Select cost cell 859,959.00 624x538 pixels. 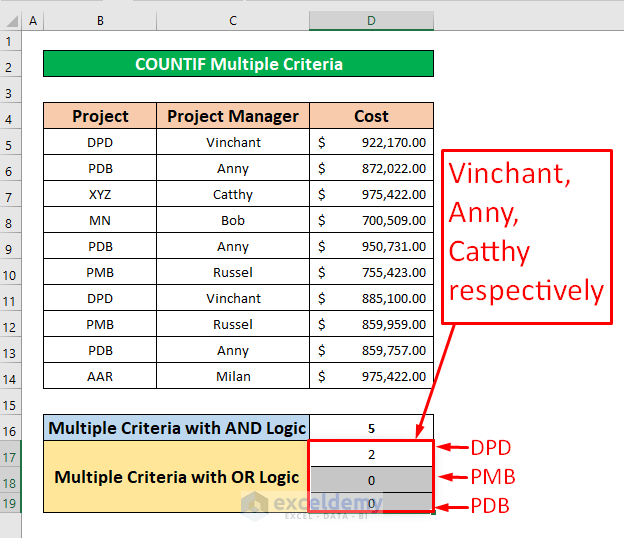371,324
